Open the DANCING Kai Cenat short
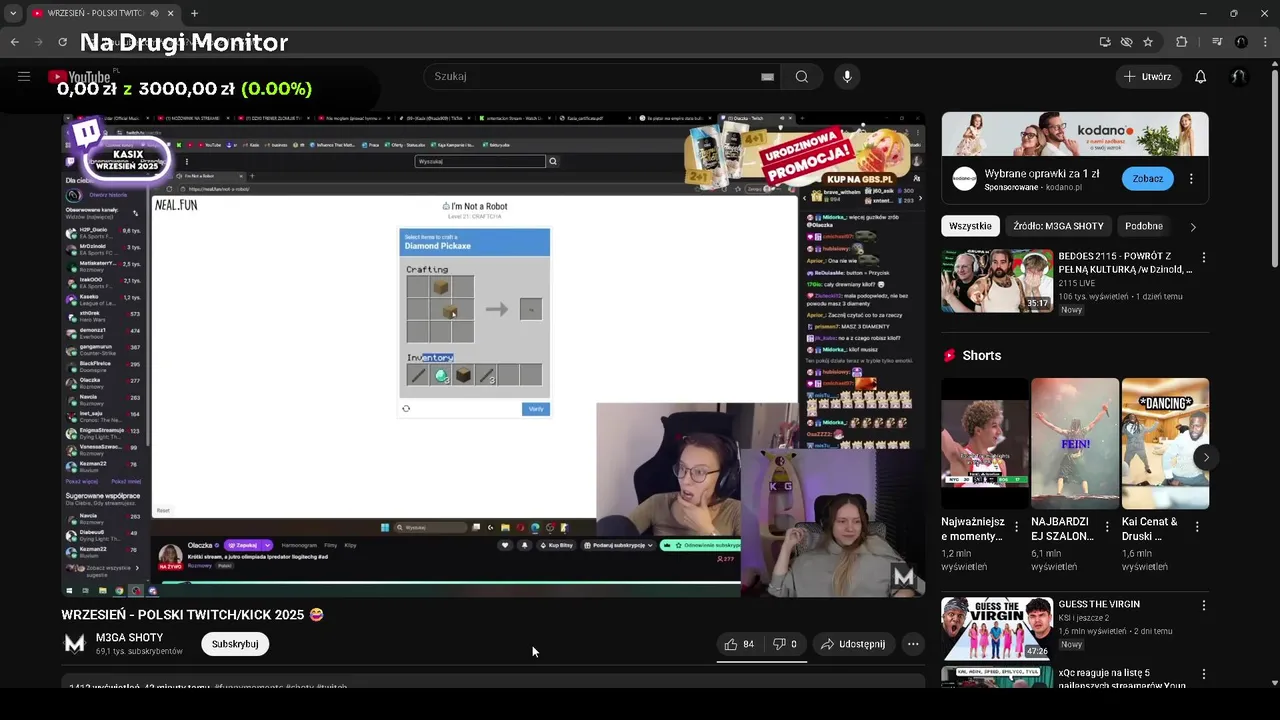The image size is (1280, 720). 1165,443
